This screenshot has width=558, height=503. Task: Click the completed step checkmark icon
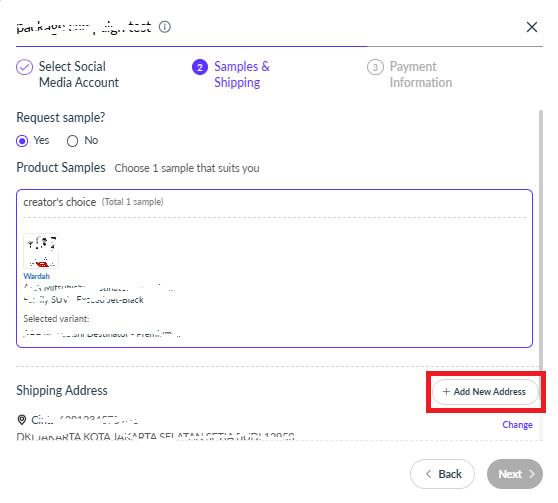25,67
